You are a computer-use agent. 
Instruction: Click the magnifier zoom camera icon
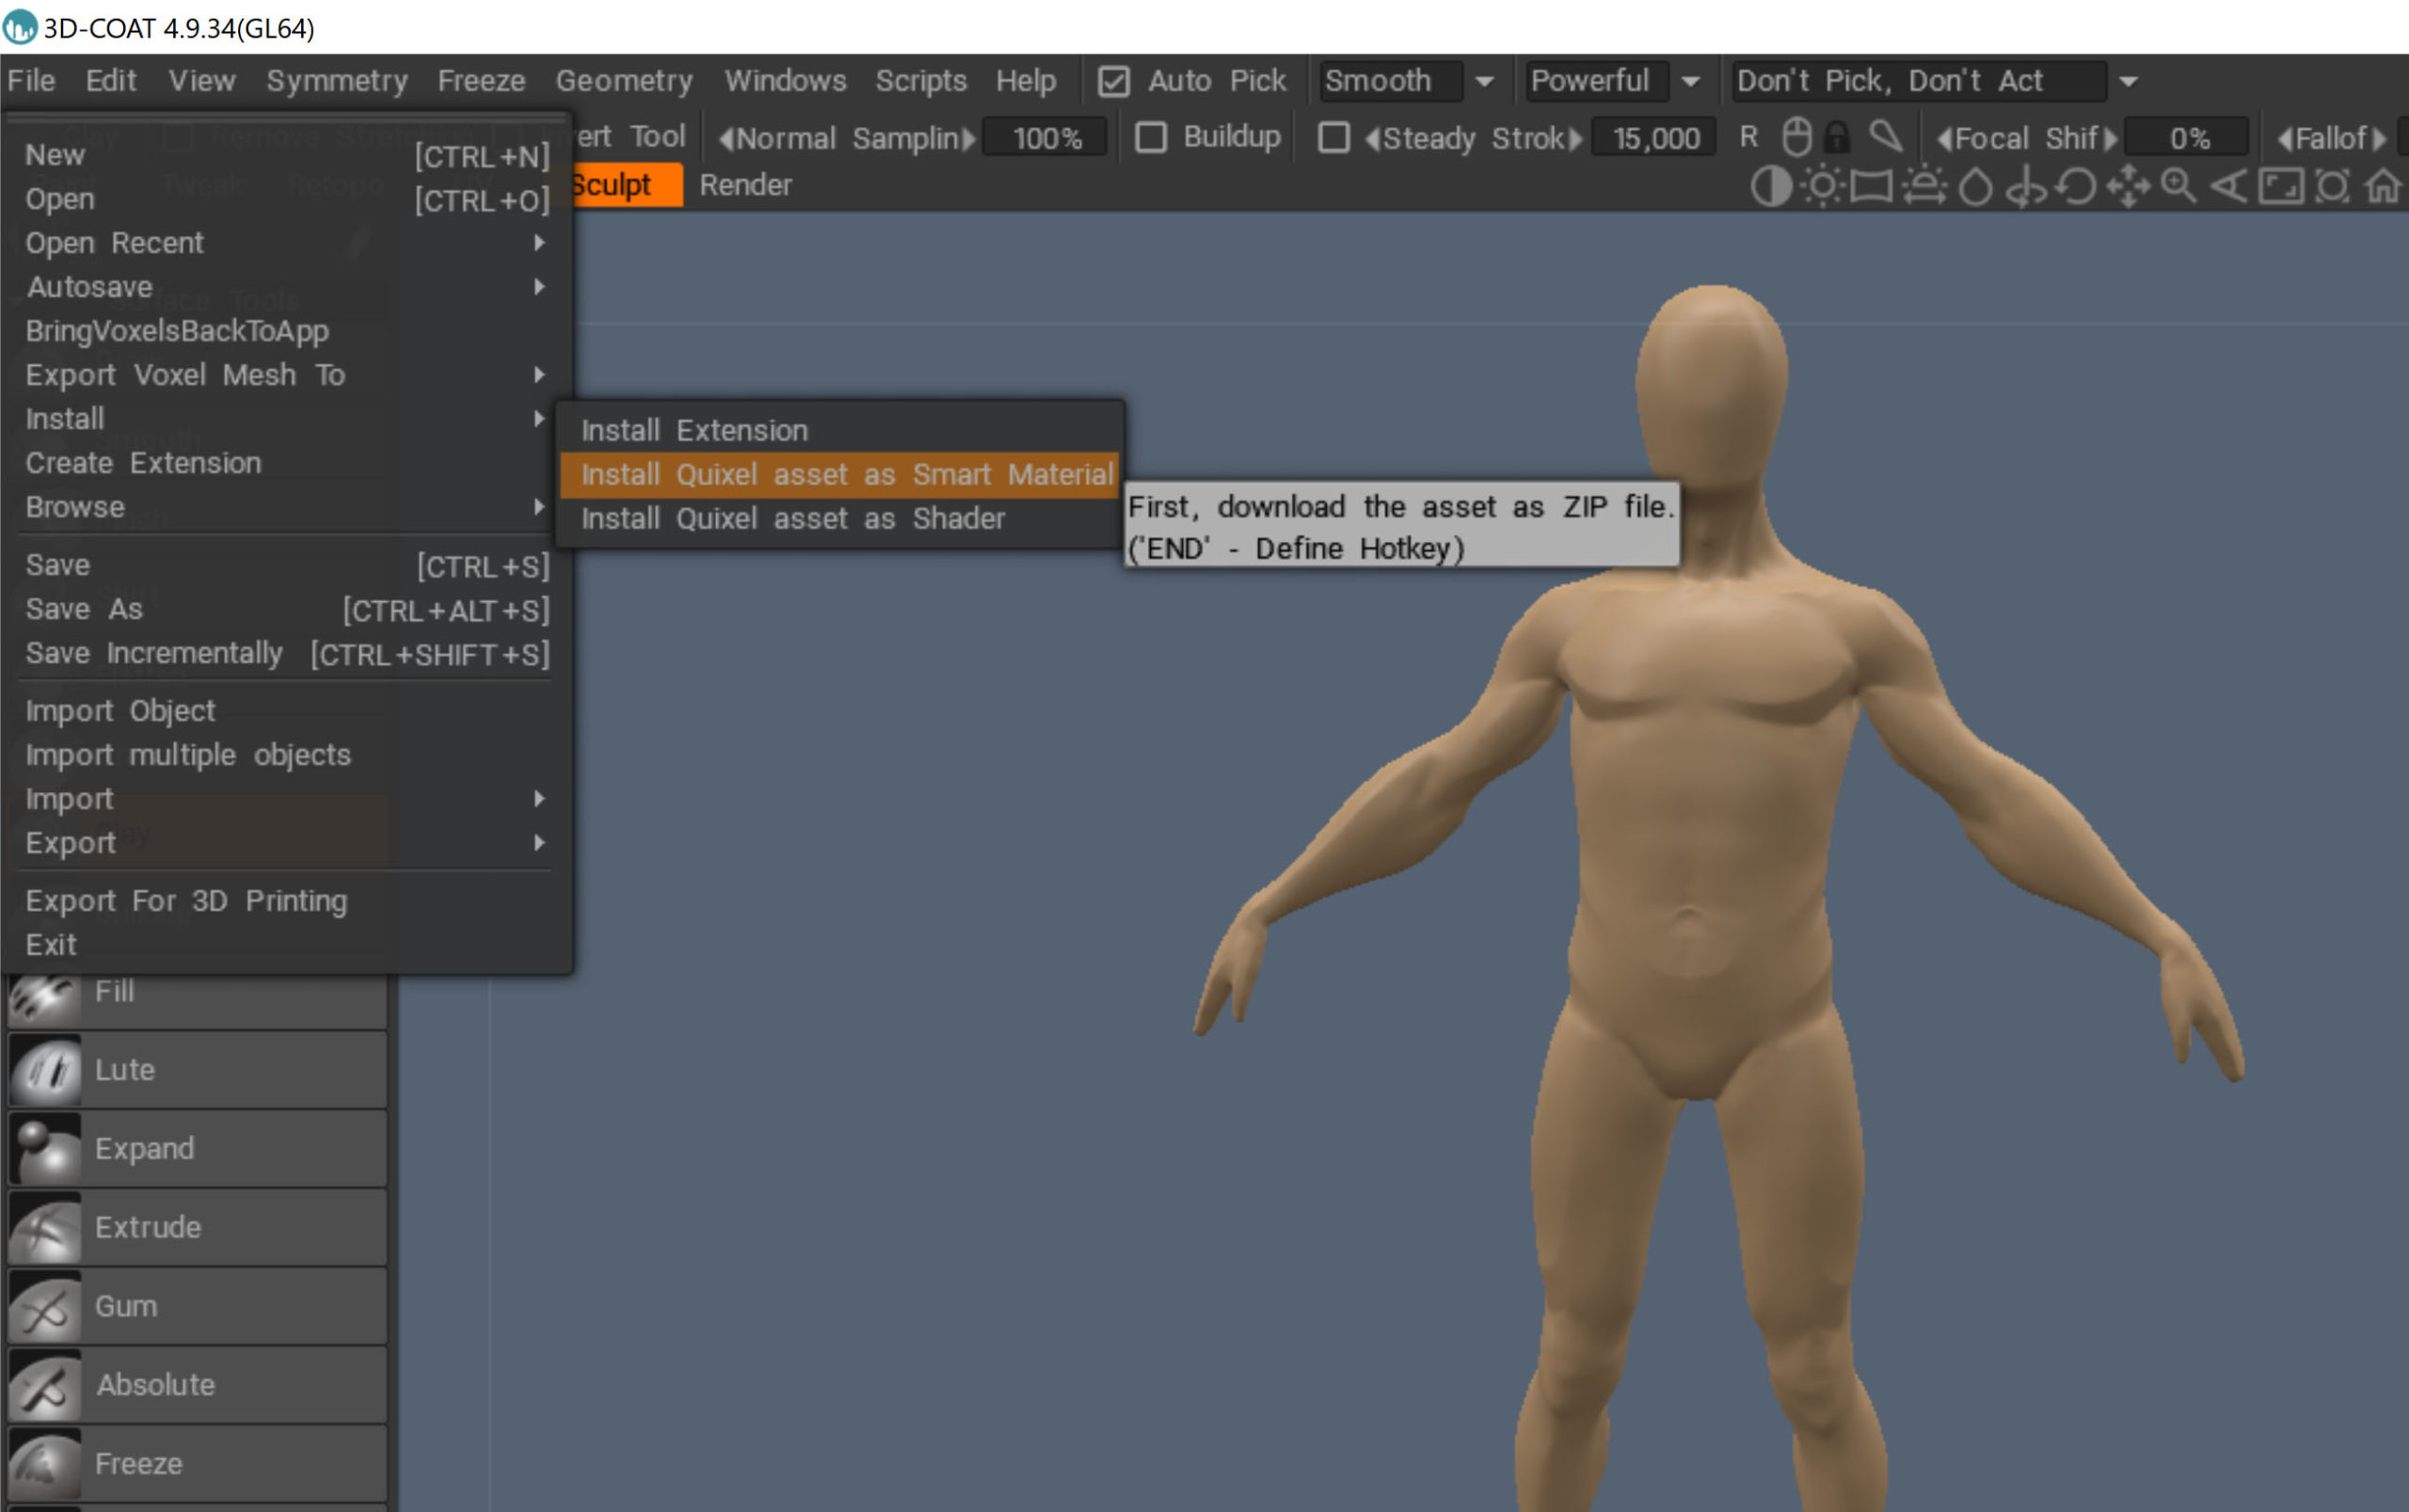[x=2178, y=186]
